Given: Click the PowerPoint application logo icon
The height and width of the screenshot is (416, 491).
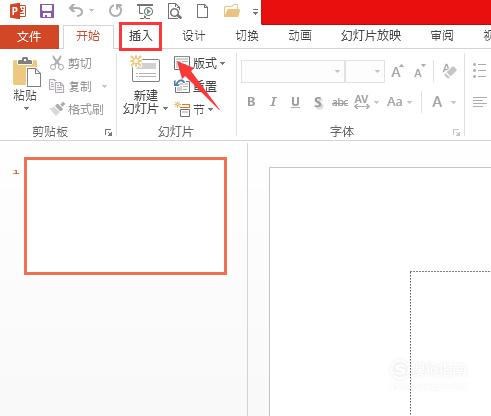Looking at the screenshot, I should tap(18, 11).
